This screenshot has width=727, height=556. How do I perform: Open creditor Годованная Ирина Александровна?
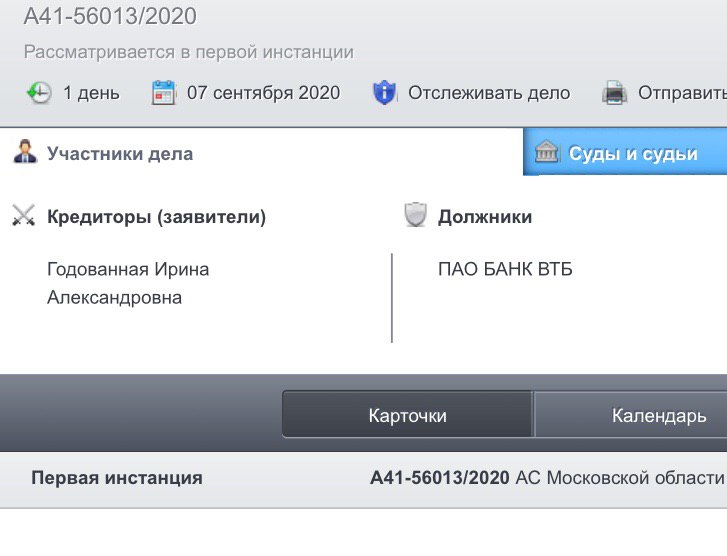click(x=128, y=283)
